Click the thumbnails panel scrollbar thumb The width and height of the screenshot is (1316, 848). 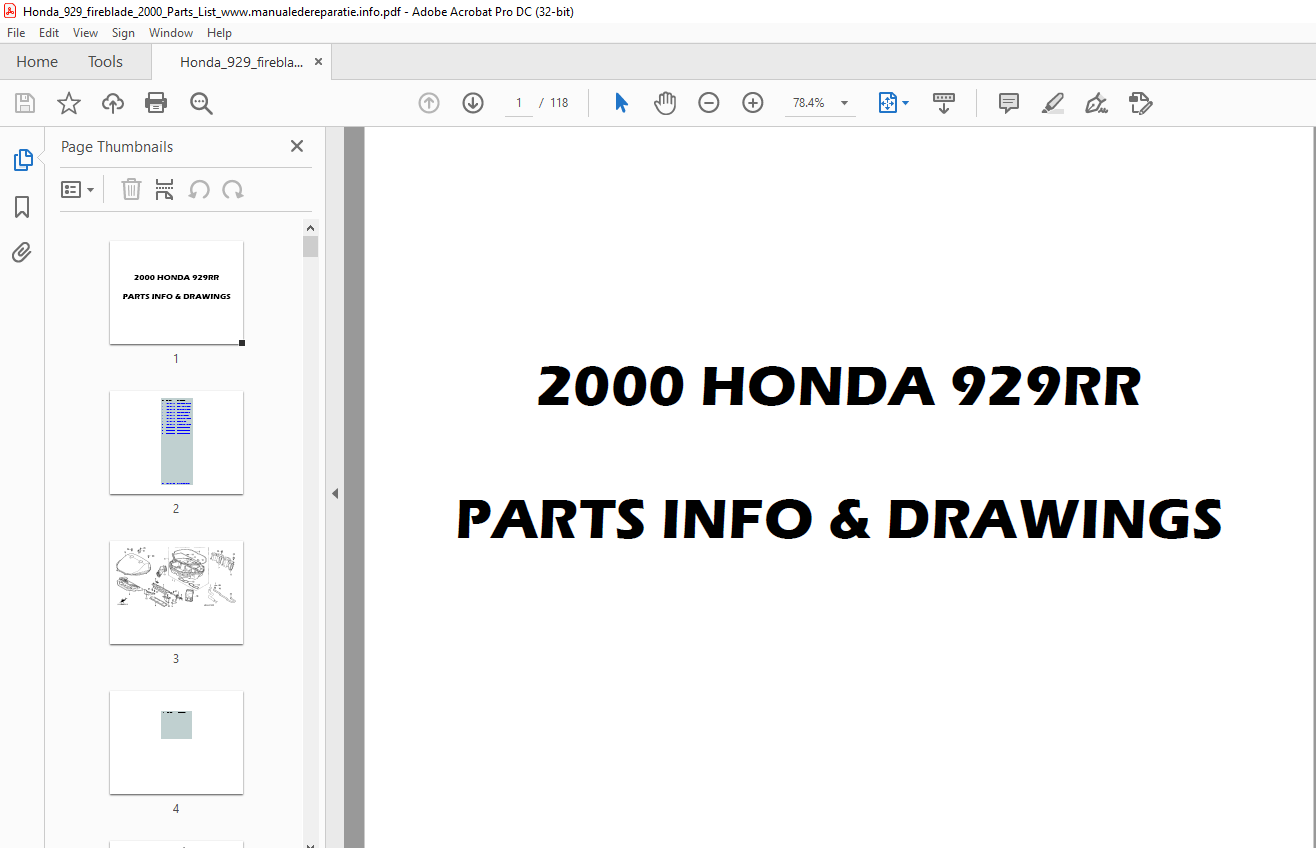tap(311, 246)
